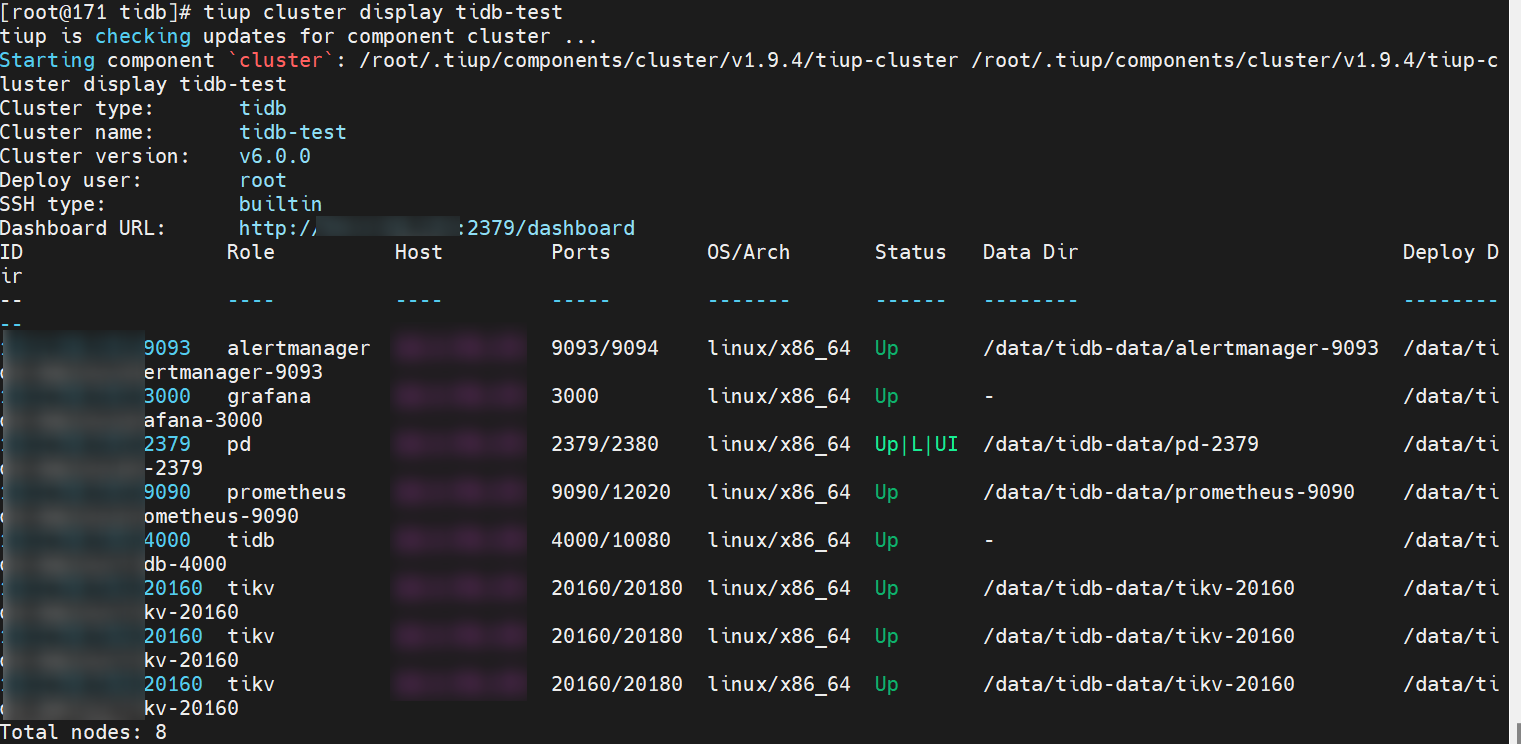This screenshot has width=1521, height=744.
Task: Click the 'tiup cluster display tidb-test' command at the prompt
Action: point(383,13)
